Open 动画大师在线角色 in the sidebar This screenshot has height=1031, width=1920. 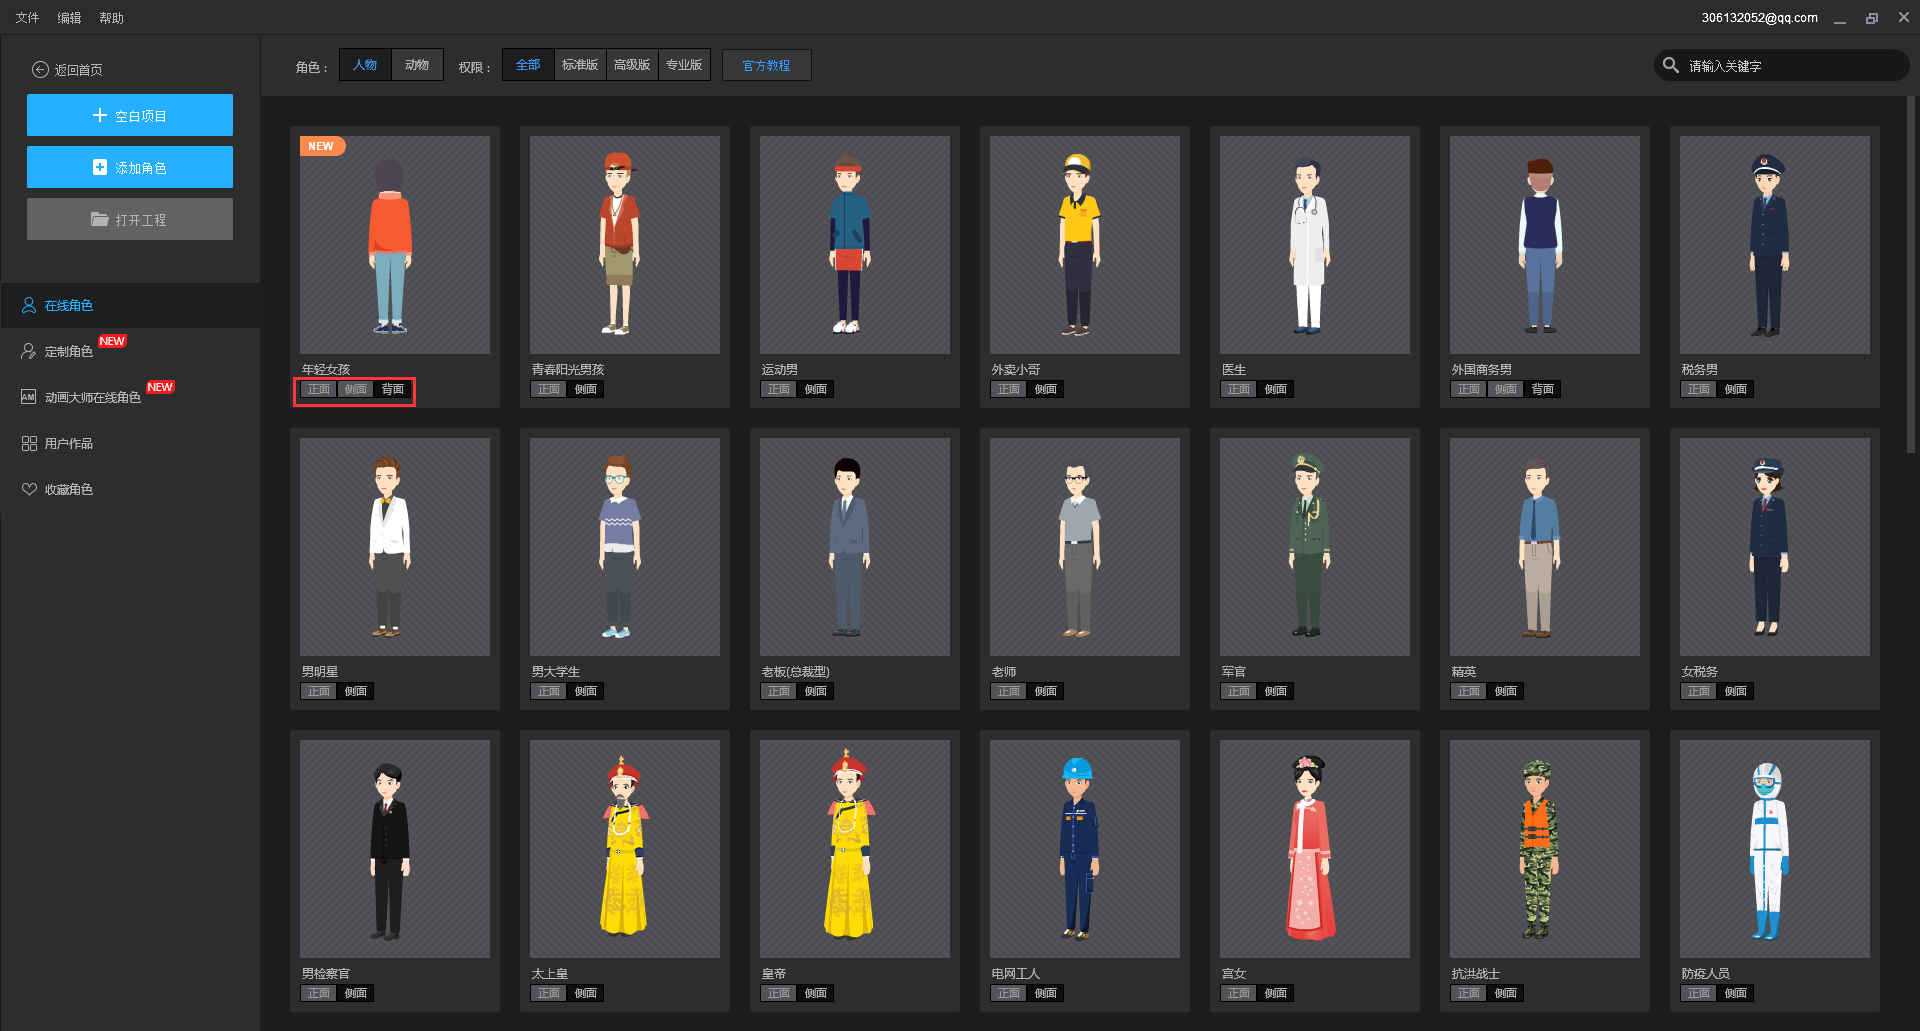coord(130,397)
